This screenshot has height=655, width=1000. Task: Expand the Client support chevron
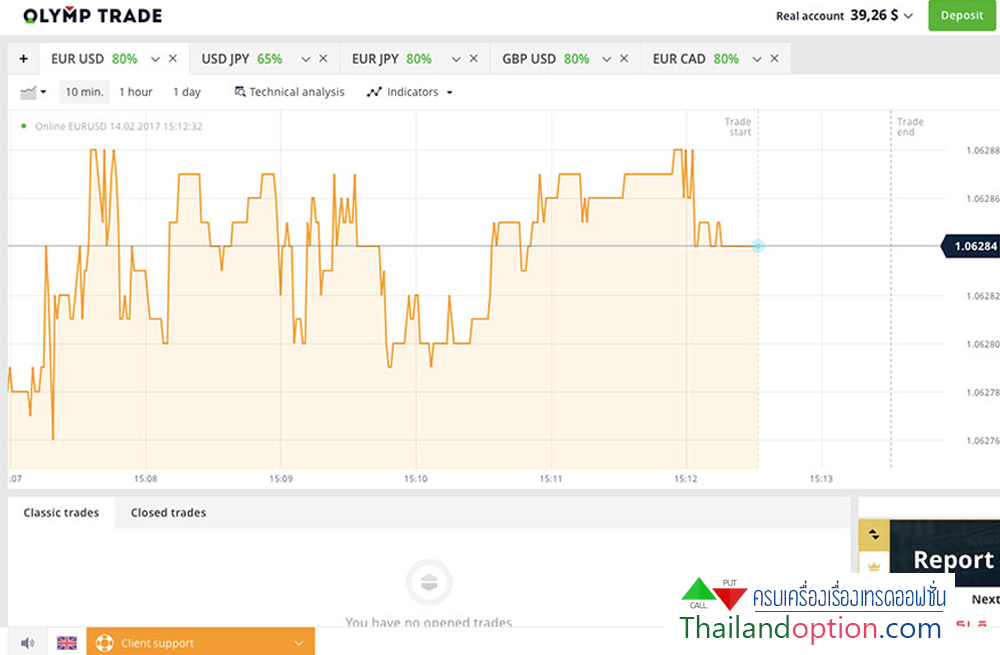point(298,643)
